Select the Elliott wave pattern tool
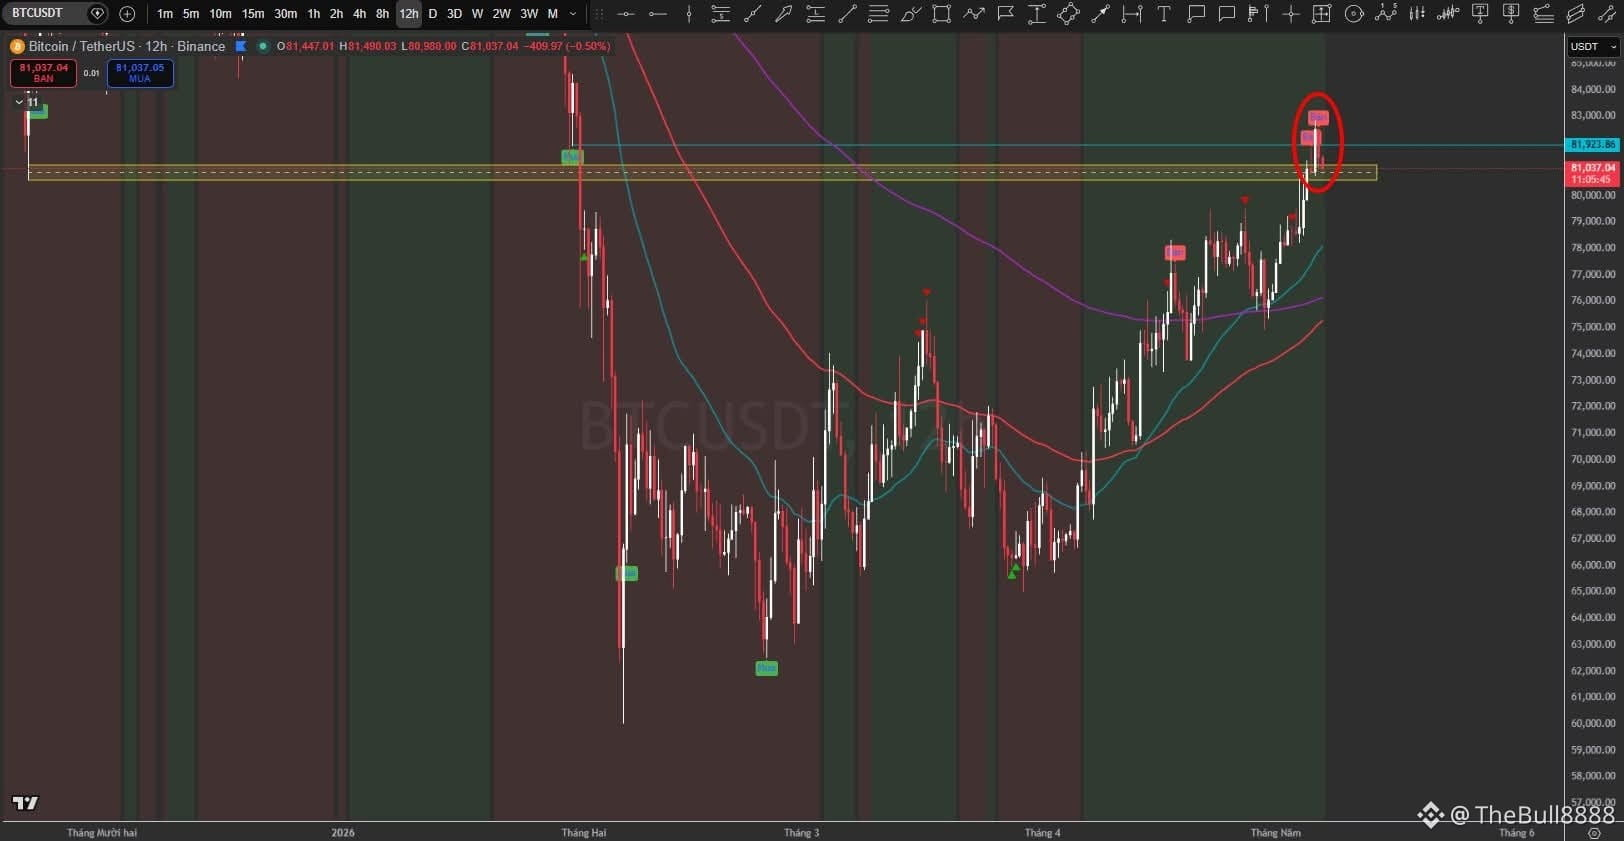This screenshot has height=841, width=1624. click(x=1385, y=14)
